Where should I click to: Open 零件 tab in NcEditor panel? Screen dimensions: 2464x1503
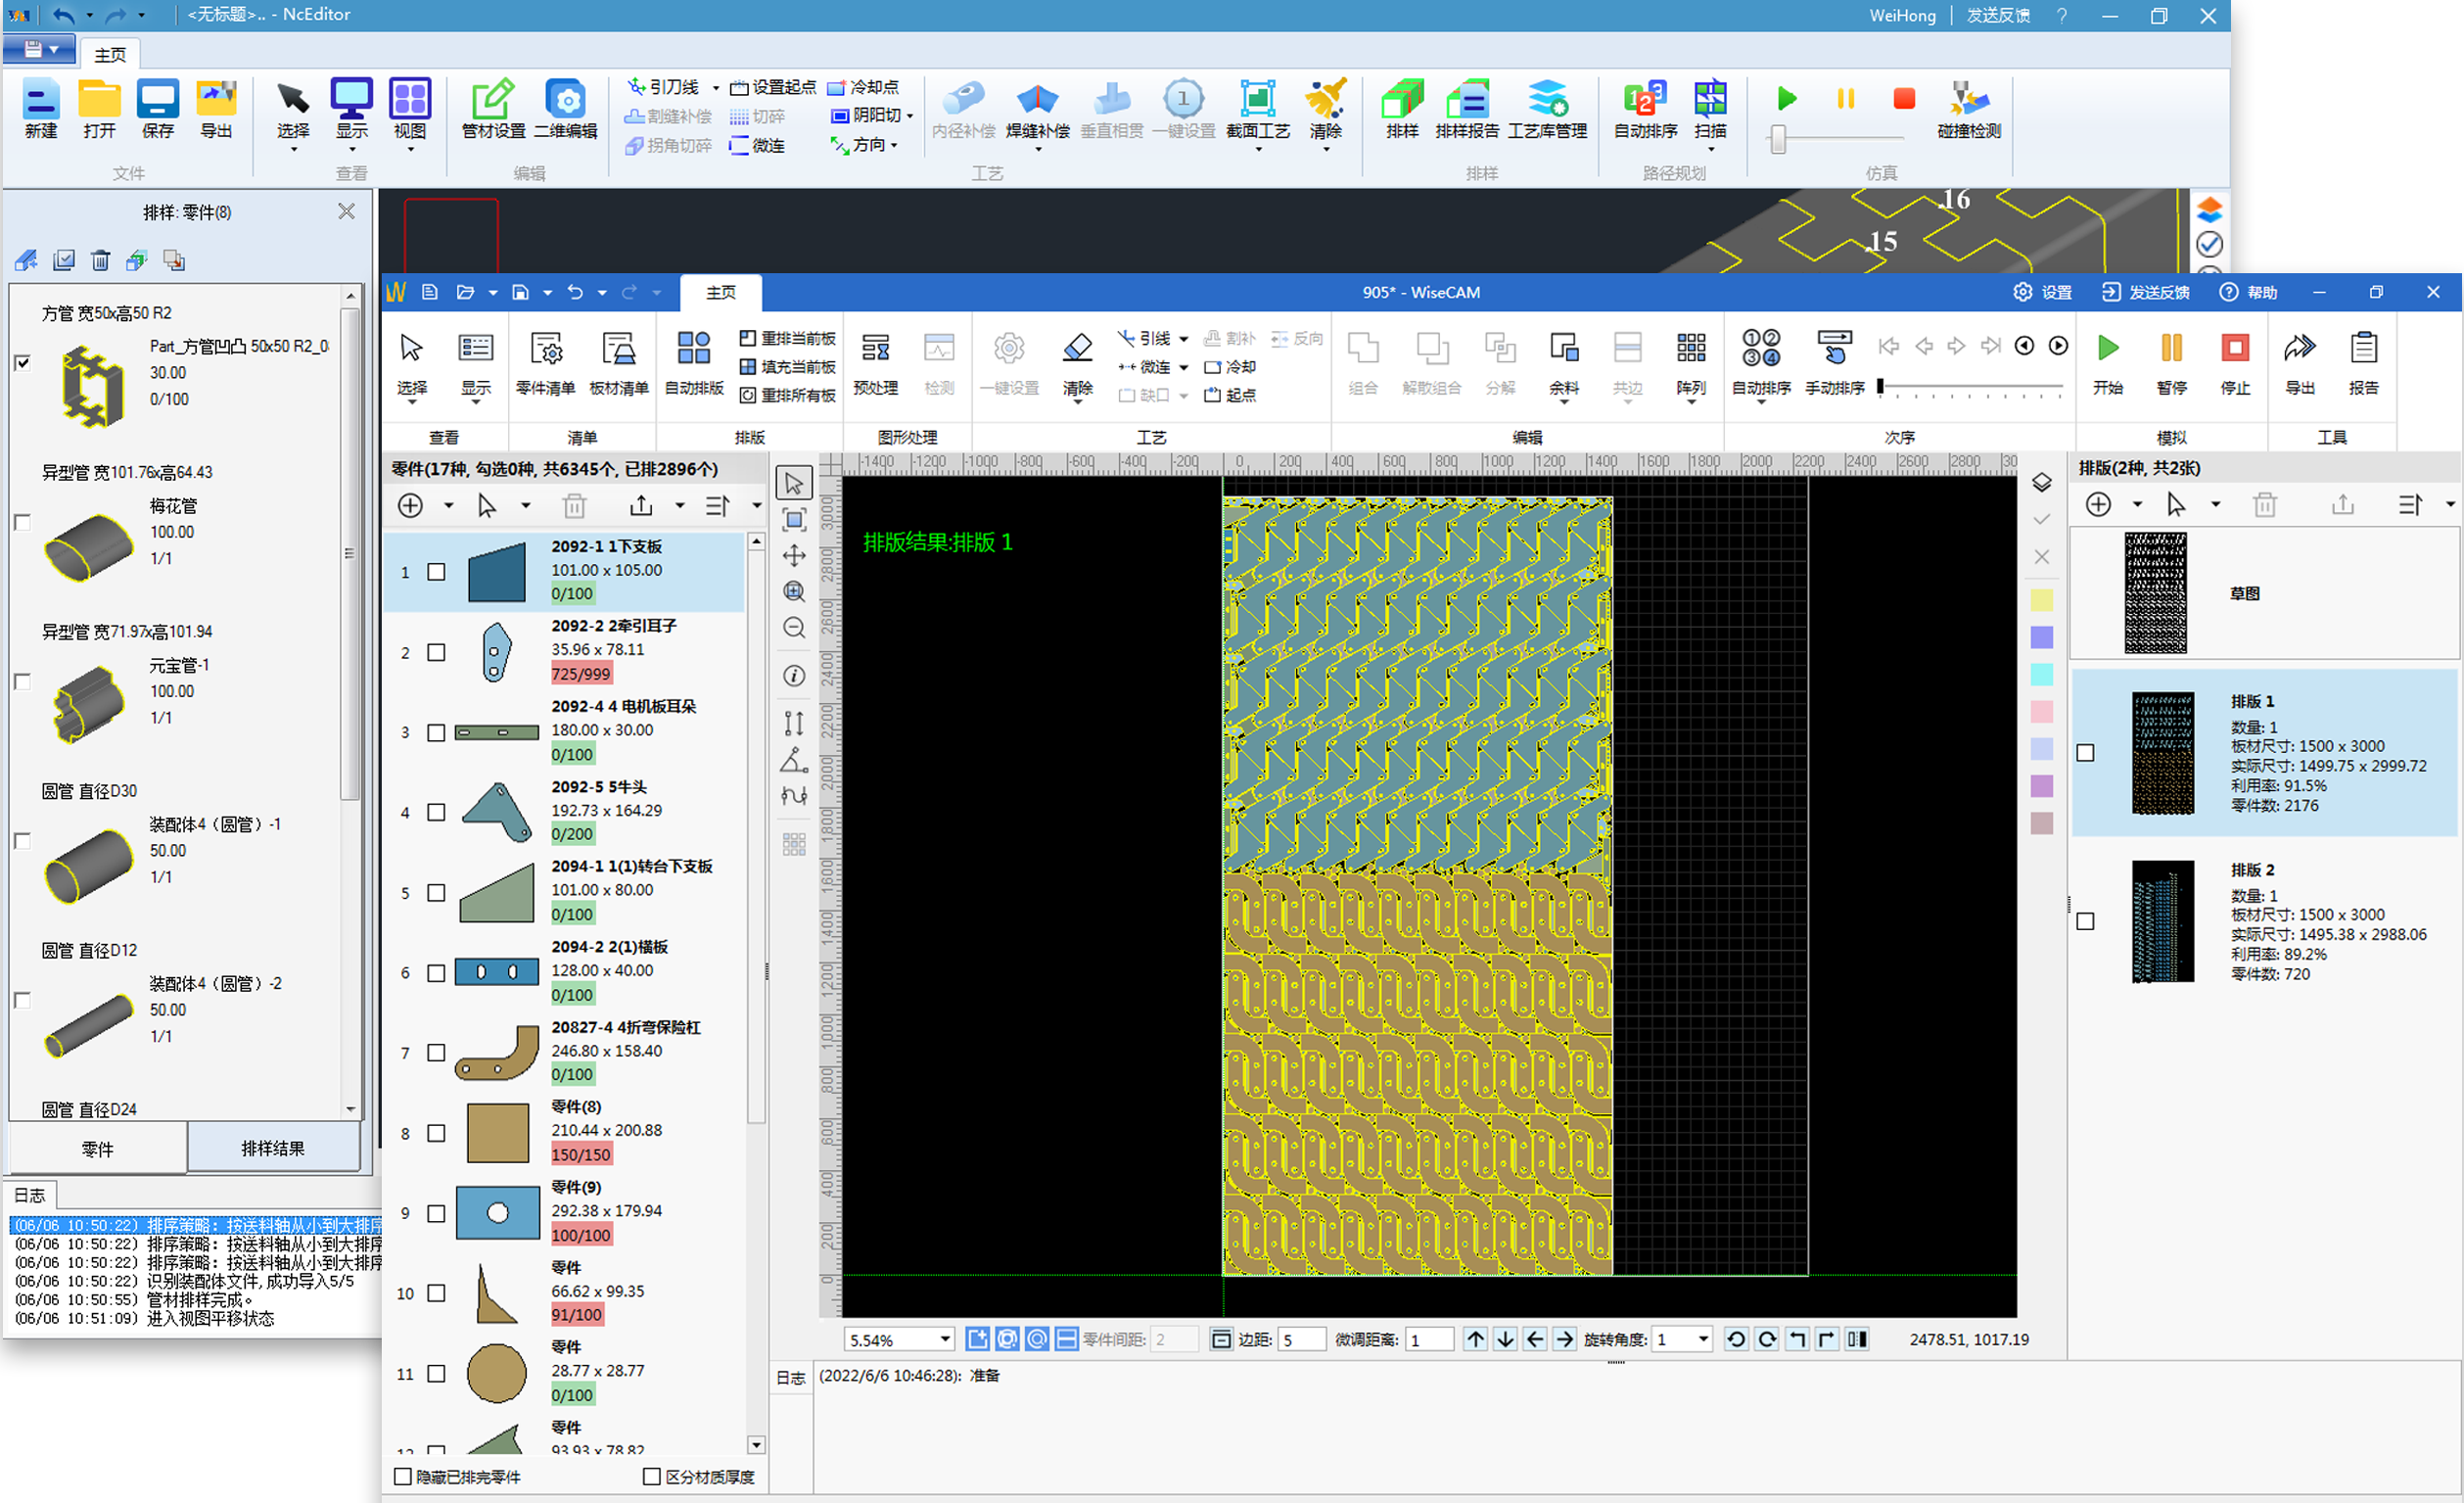97,1148
